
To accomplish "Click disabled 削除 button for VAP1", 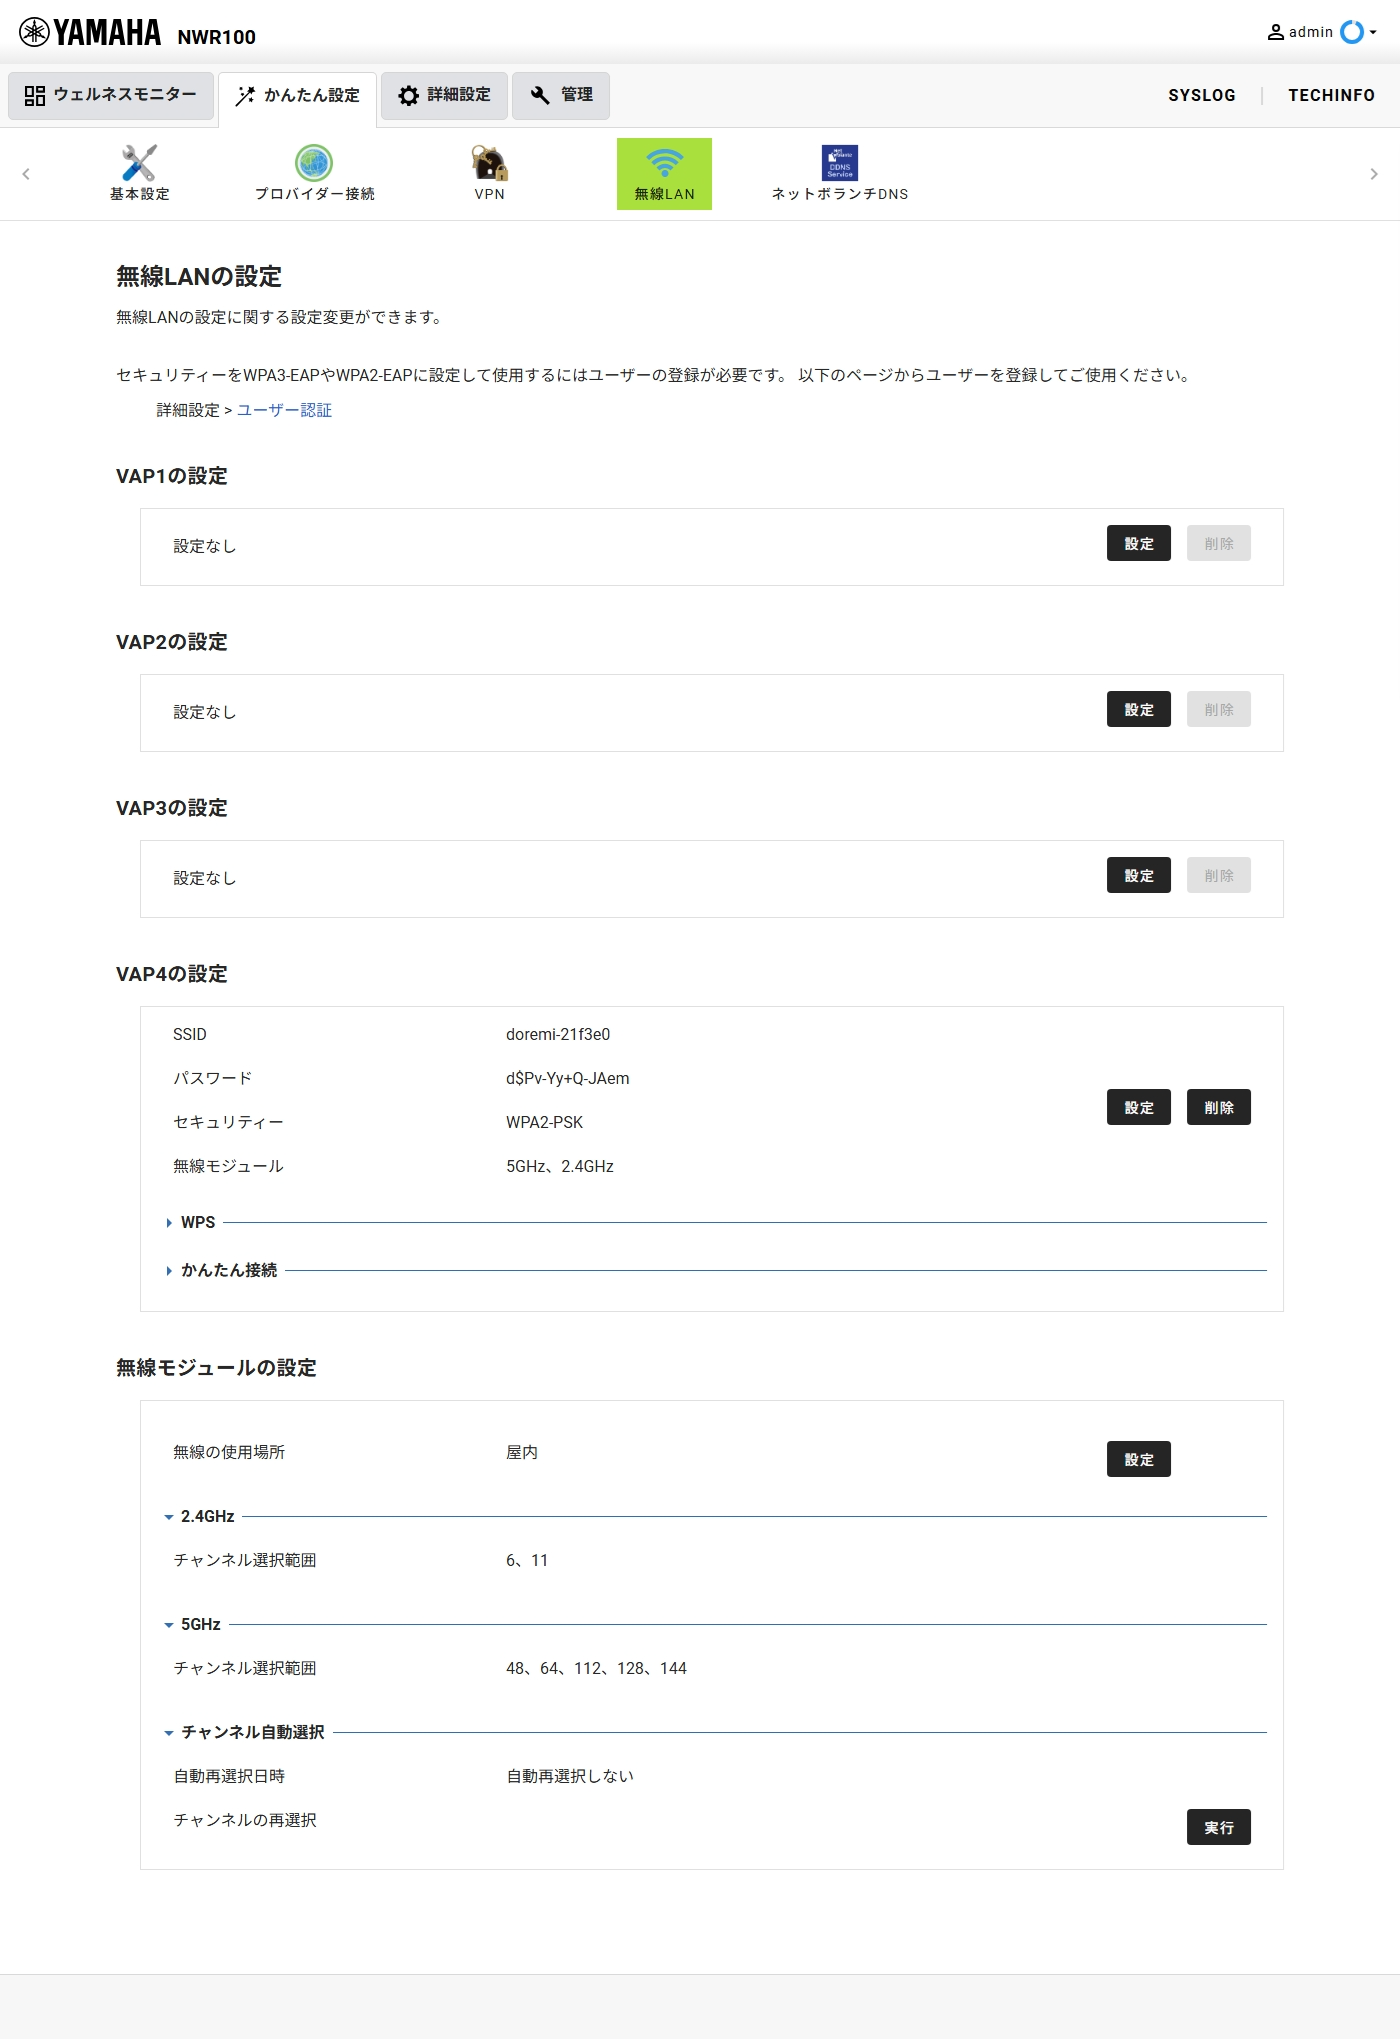I will click(1219, 543).
